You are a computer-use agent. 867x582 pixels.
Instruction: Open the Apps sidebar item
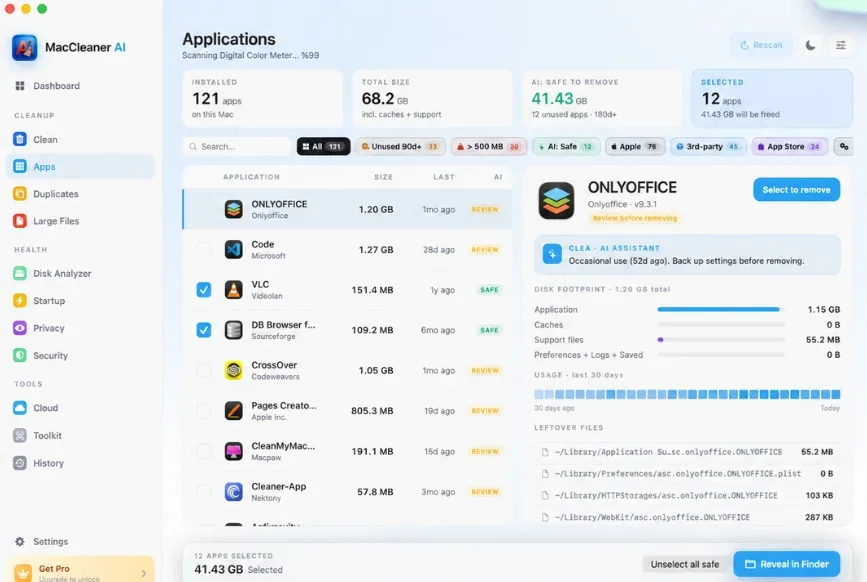(x=80, y=166)
